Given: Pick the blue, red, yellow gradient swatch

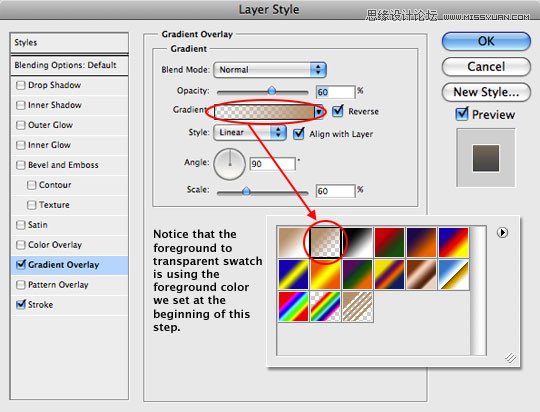Looking at the screenshot, I should (x=454, y=242).
